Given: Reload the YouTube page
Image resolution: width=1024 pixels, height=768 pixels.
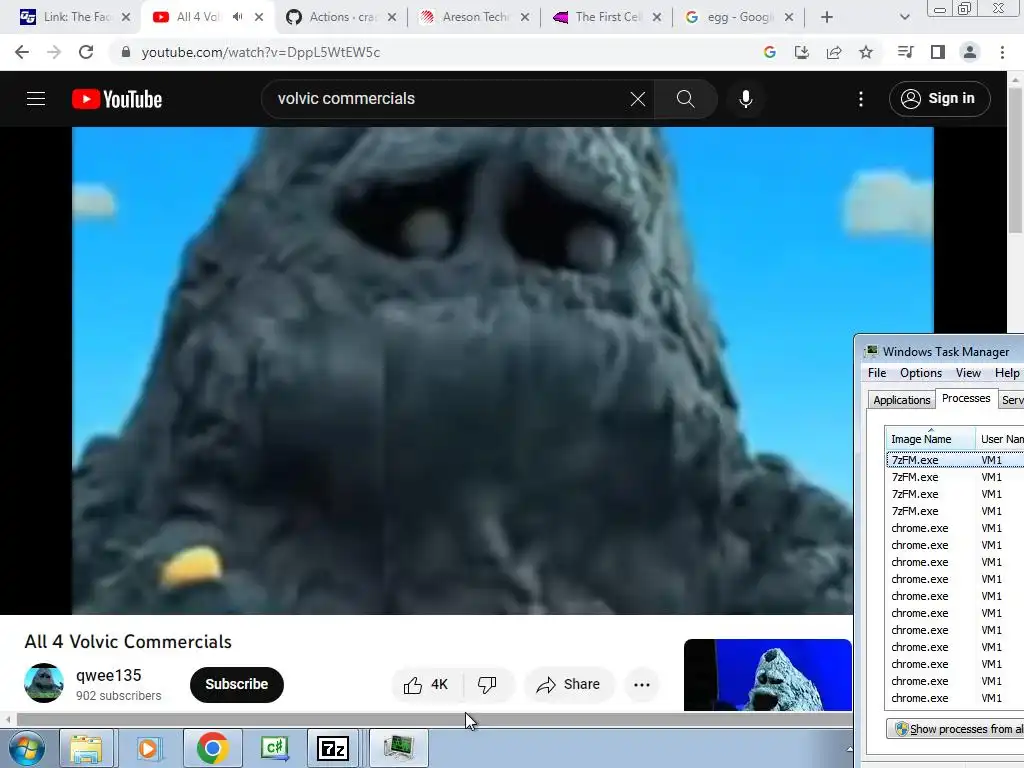Looking at the screenshot, I should click(x=86, y=52).
